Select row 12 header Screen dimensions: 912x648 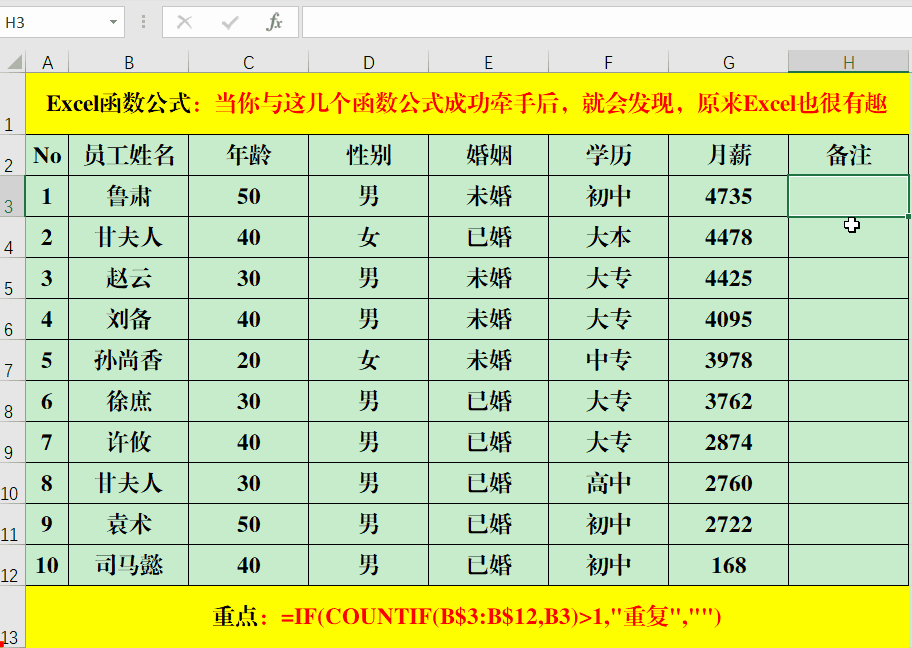coord(12,565)
